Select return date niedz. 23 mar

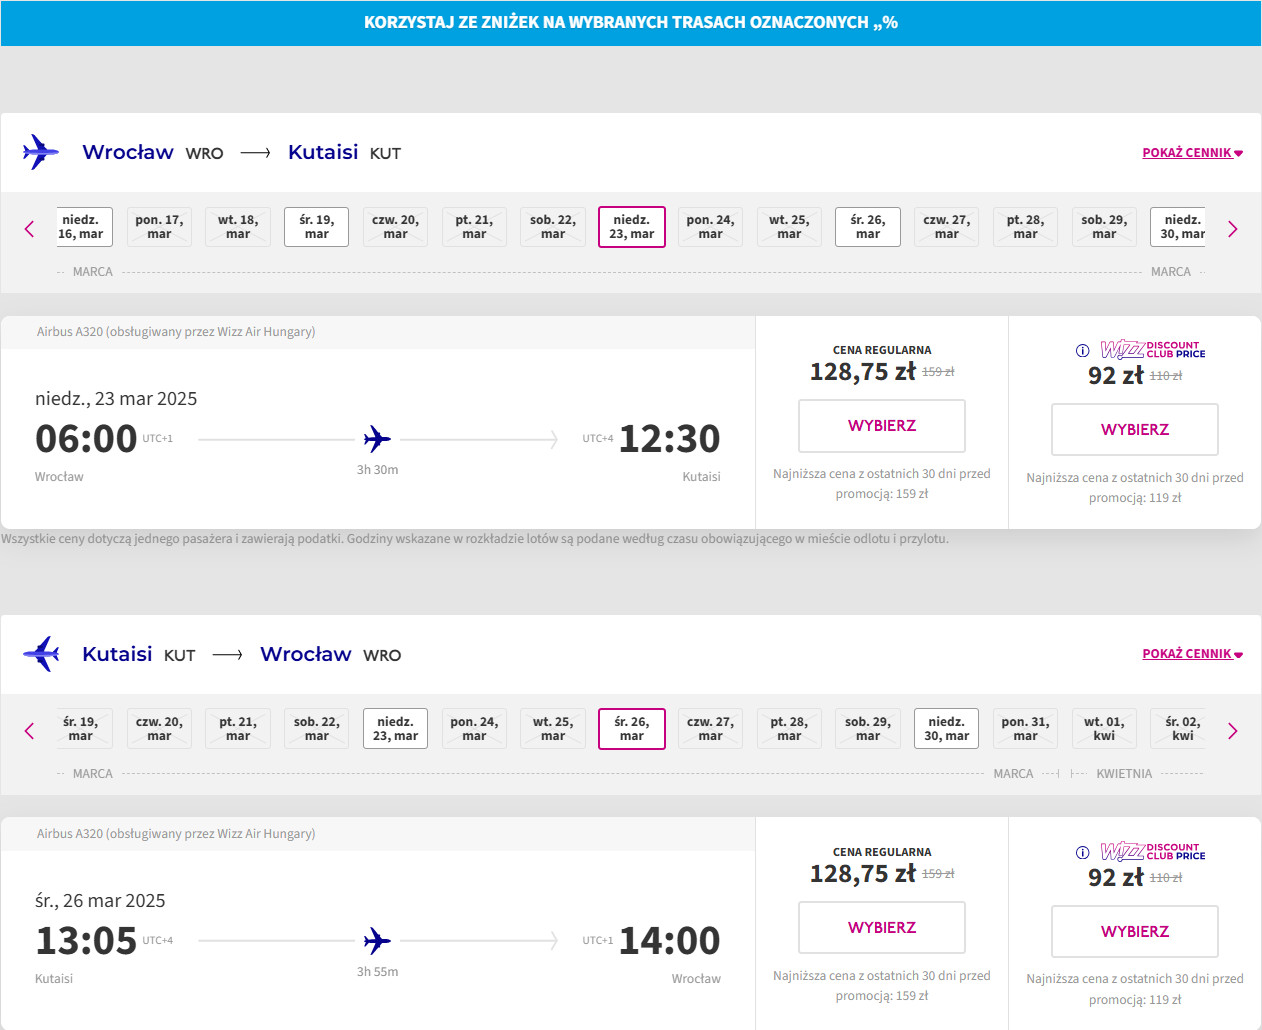(395, 729)
